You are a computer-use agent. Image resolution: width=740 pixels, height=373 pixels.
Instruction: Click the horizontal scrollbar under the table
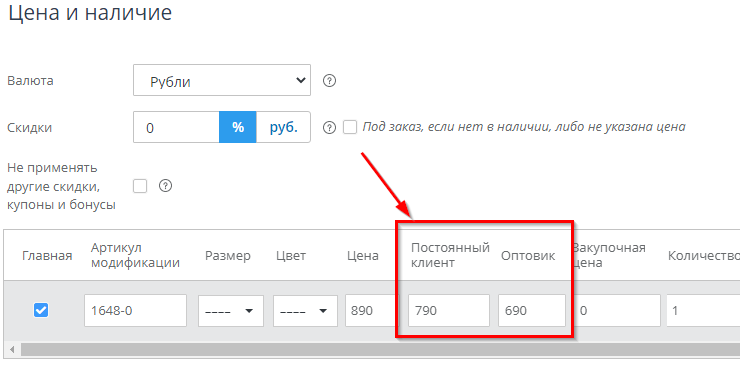[x=380, y=350]
